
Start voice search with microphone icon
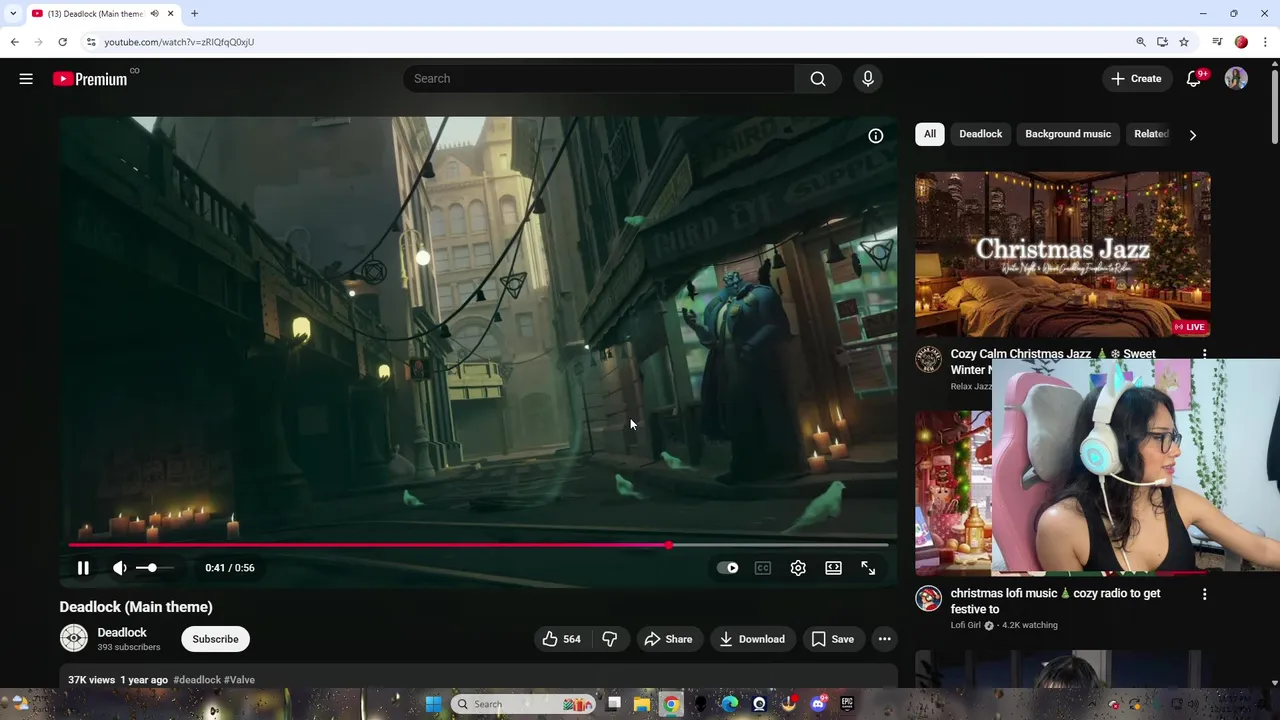coord(868,79)
